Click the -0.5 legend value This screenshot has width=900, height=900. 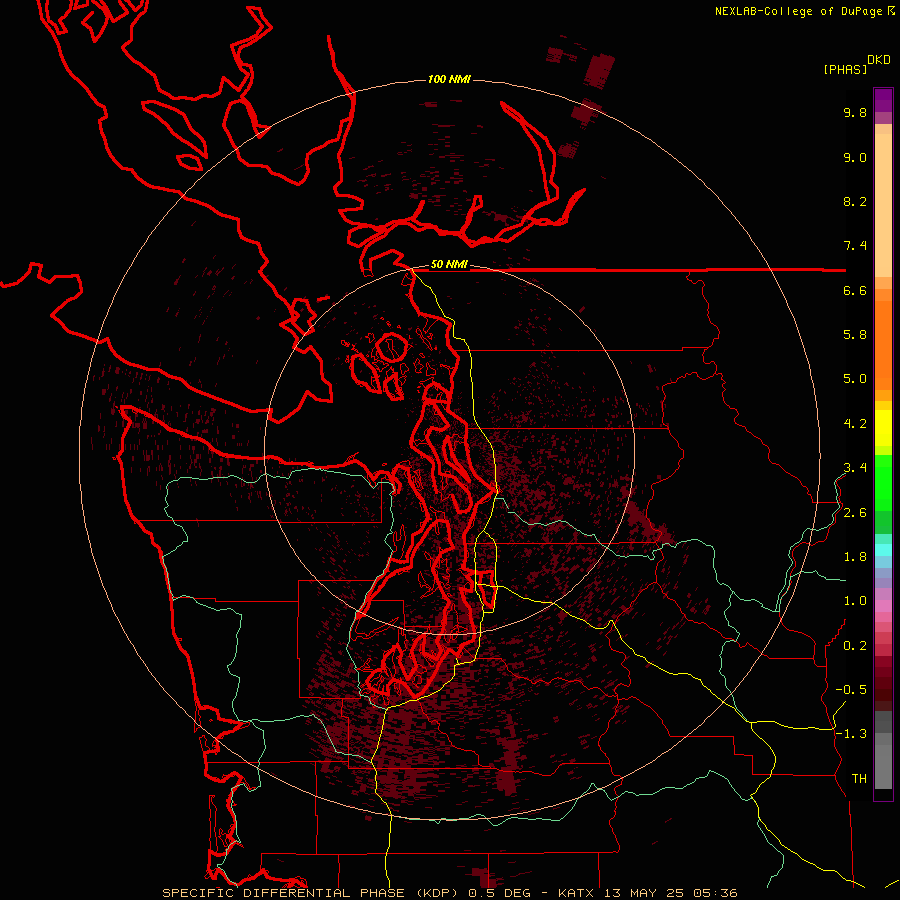coord(851,690)
